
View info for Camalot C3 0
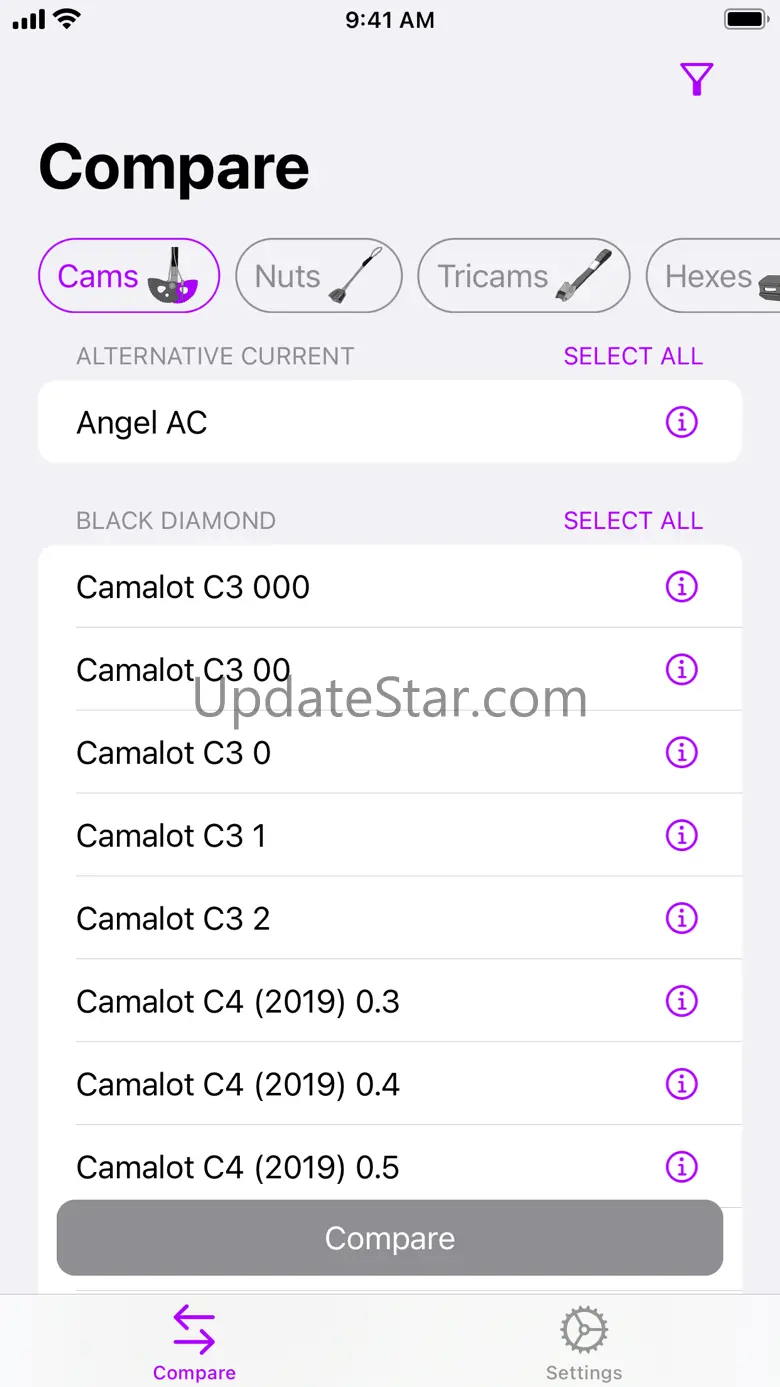(681, 753)
